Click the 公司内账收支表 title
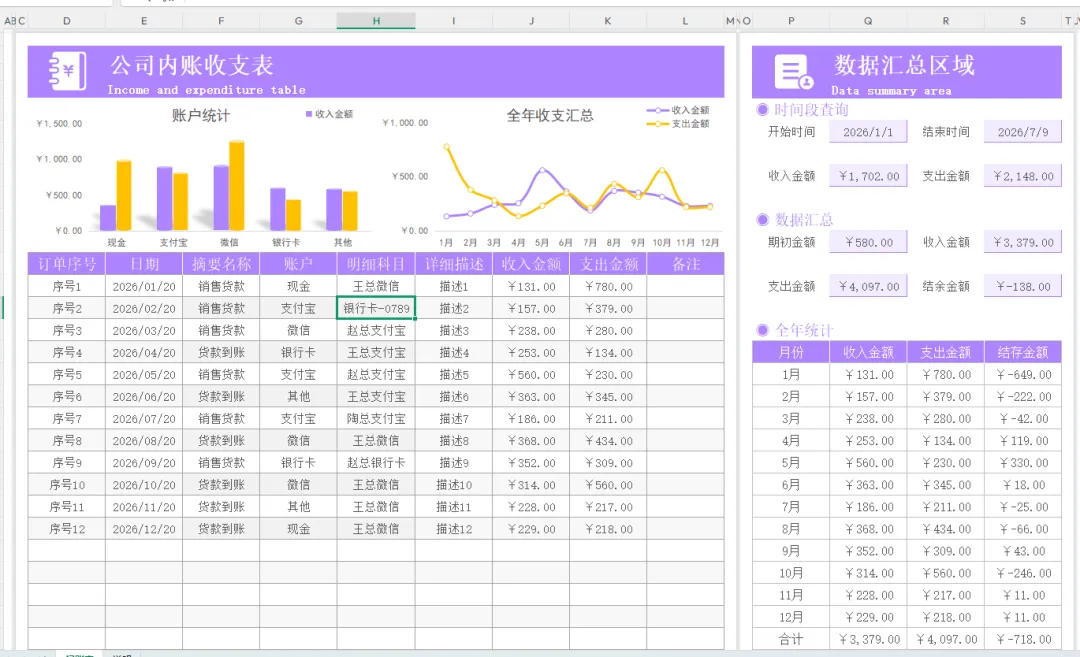Viewport: 1080px width, 657px height. click(192, 65)
